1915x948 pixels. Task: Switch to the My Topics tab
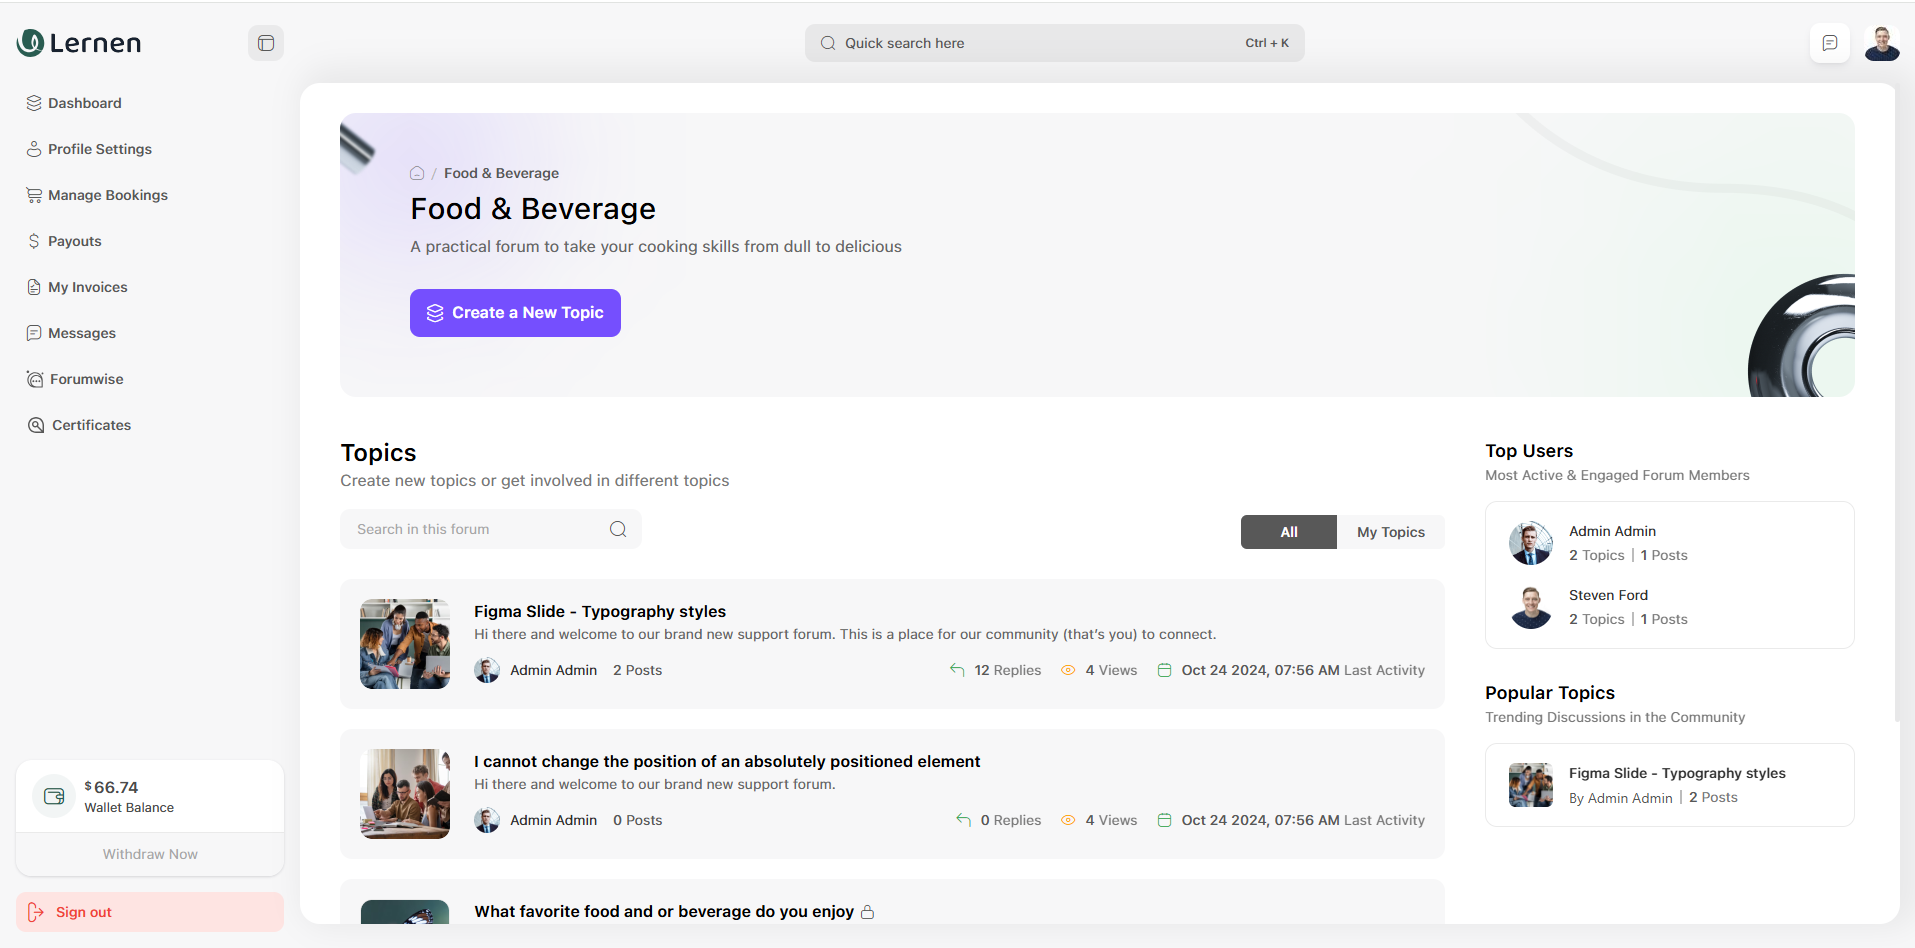(1390, 531)
